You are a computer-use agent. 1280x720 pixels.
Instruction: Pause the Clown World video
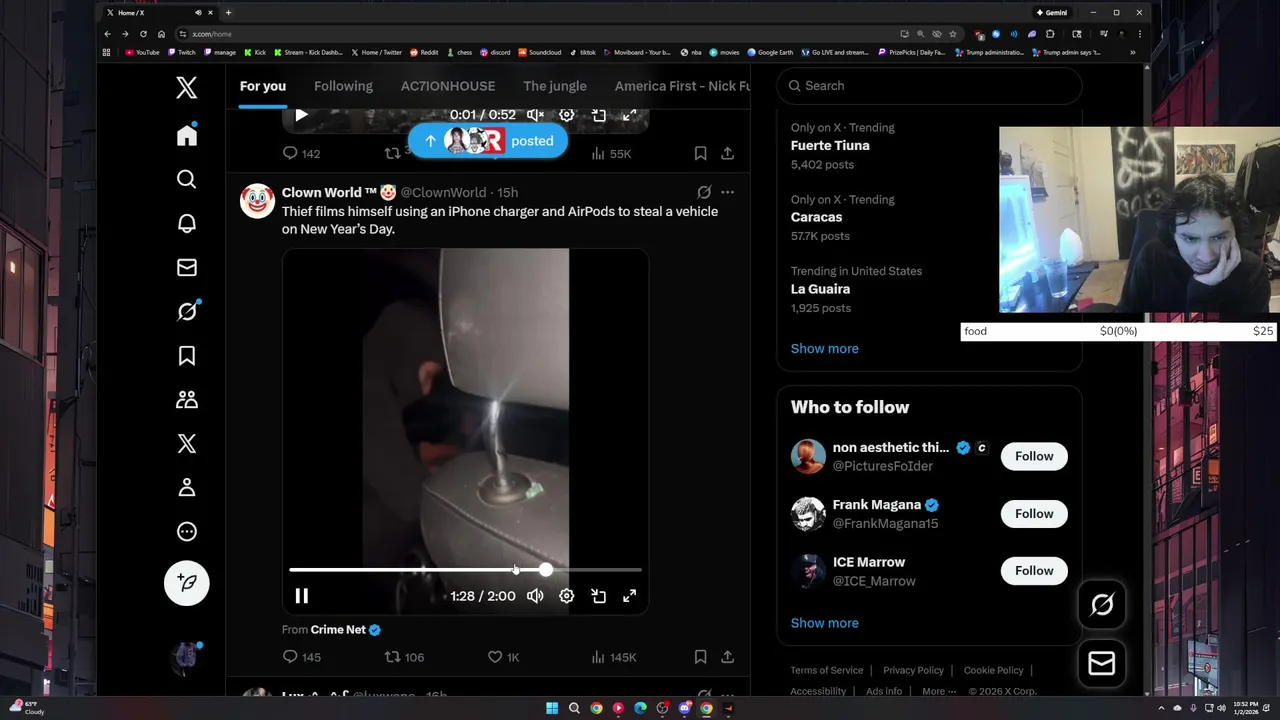301,596
